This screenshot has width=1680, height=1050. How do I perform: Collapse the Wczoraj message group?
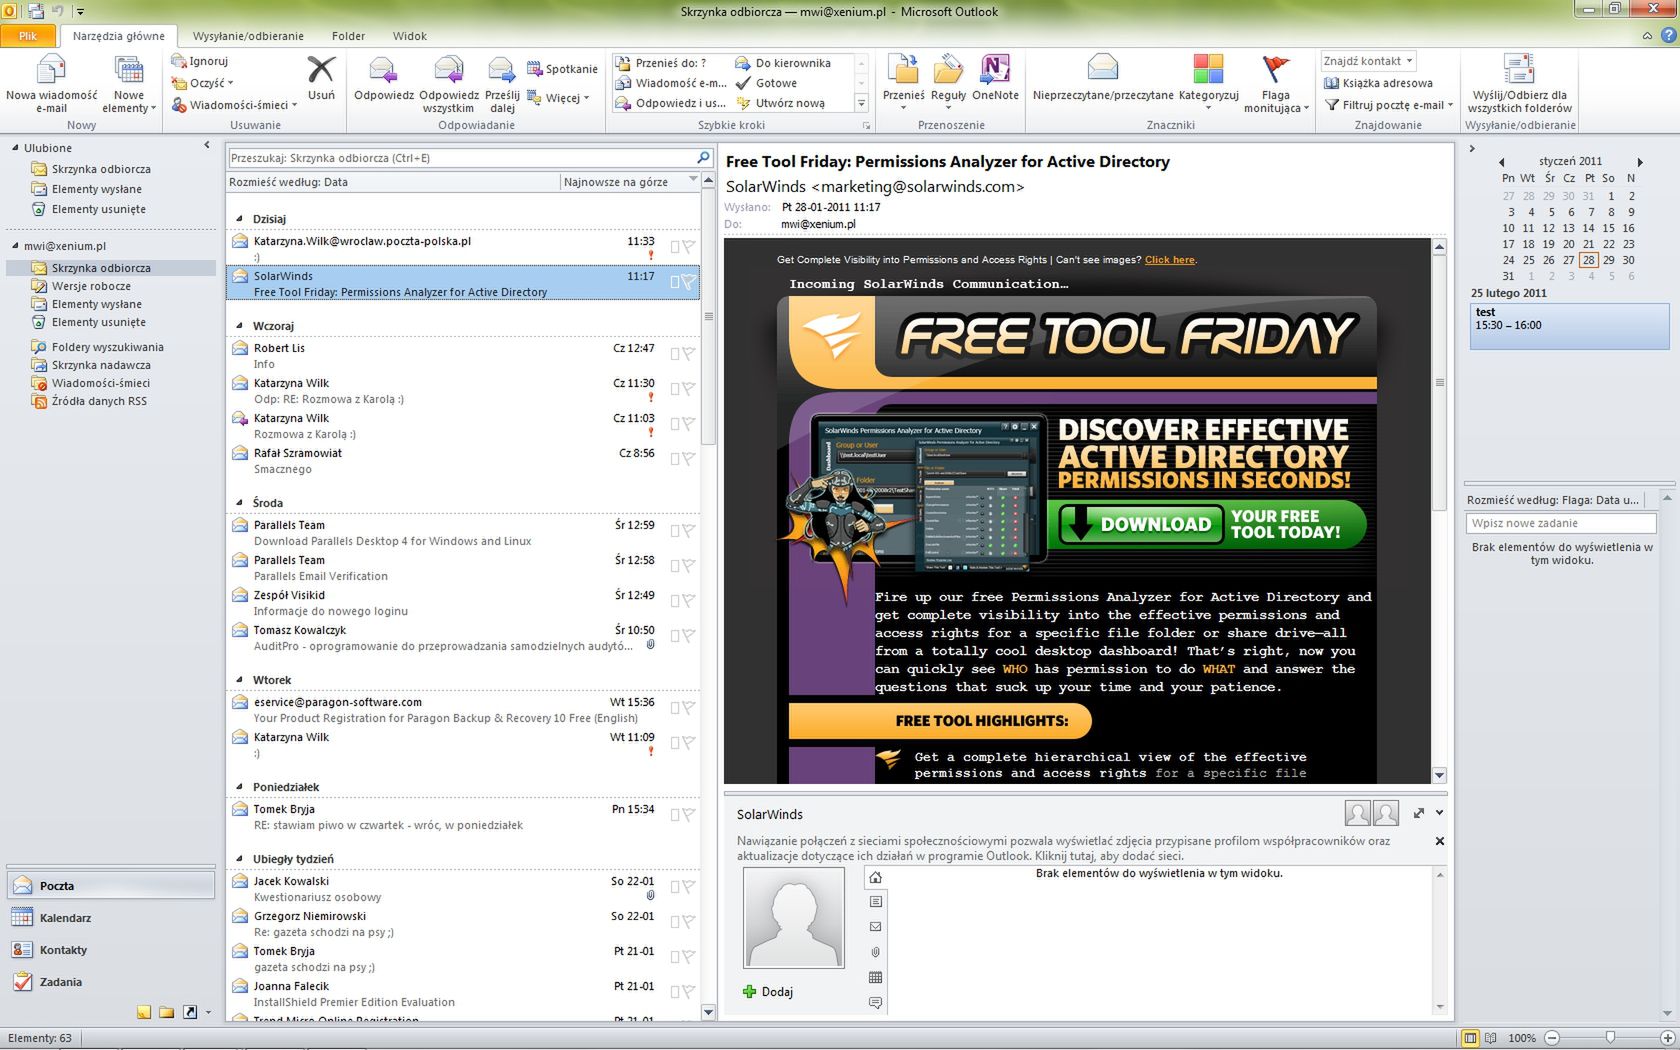(x=240, y=326)
